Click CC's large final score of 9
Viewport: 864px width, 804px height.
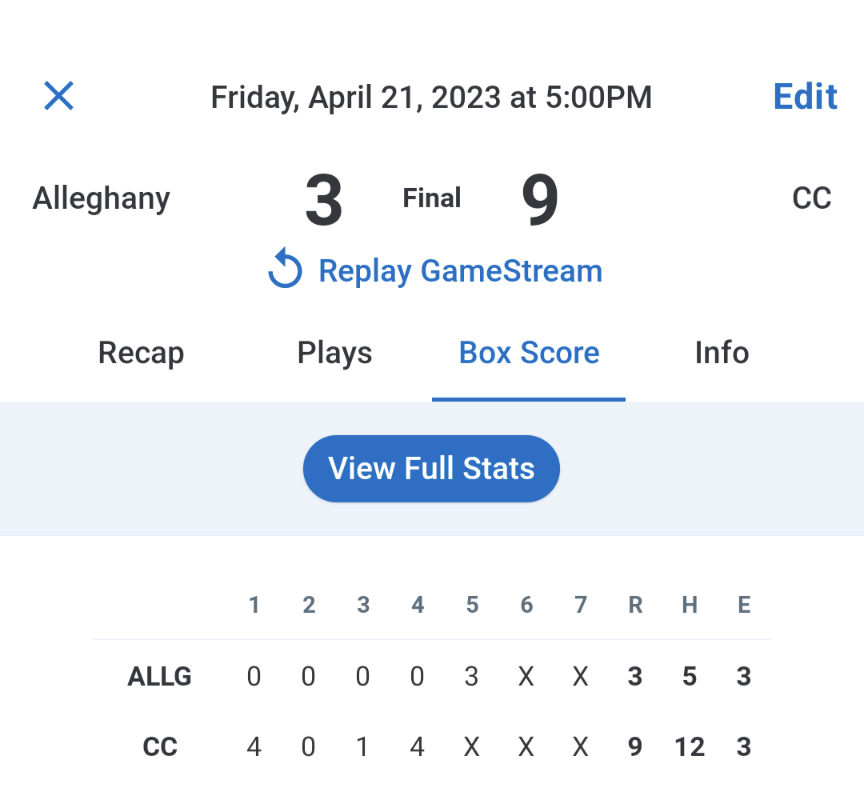point(540,200)
